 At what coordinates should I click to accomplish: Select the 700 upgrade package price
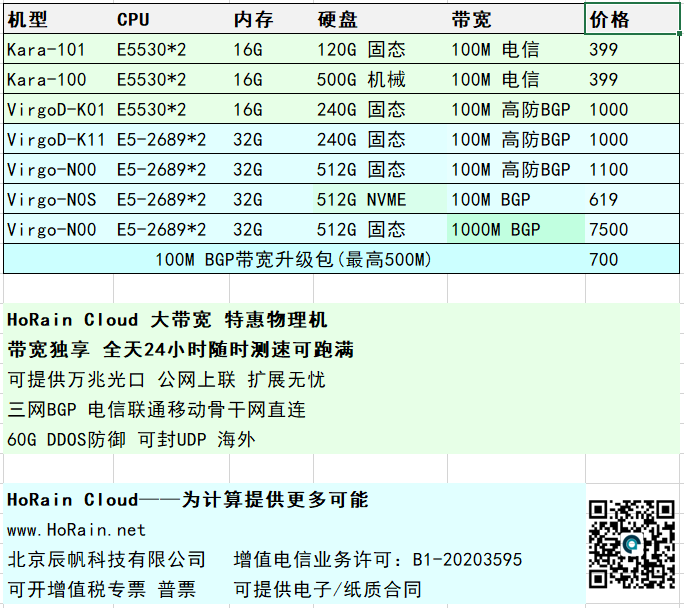(x=632, y=260)
